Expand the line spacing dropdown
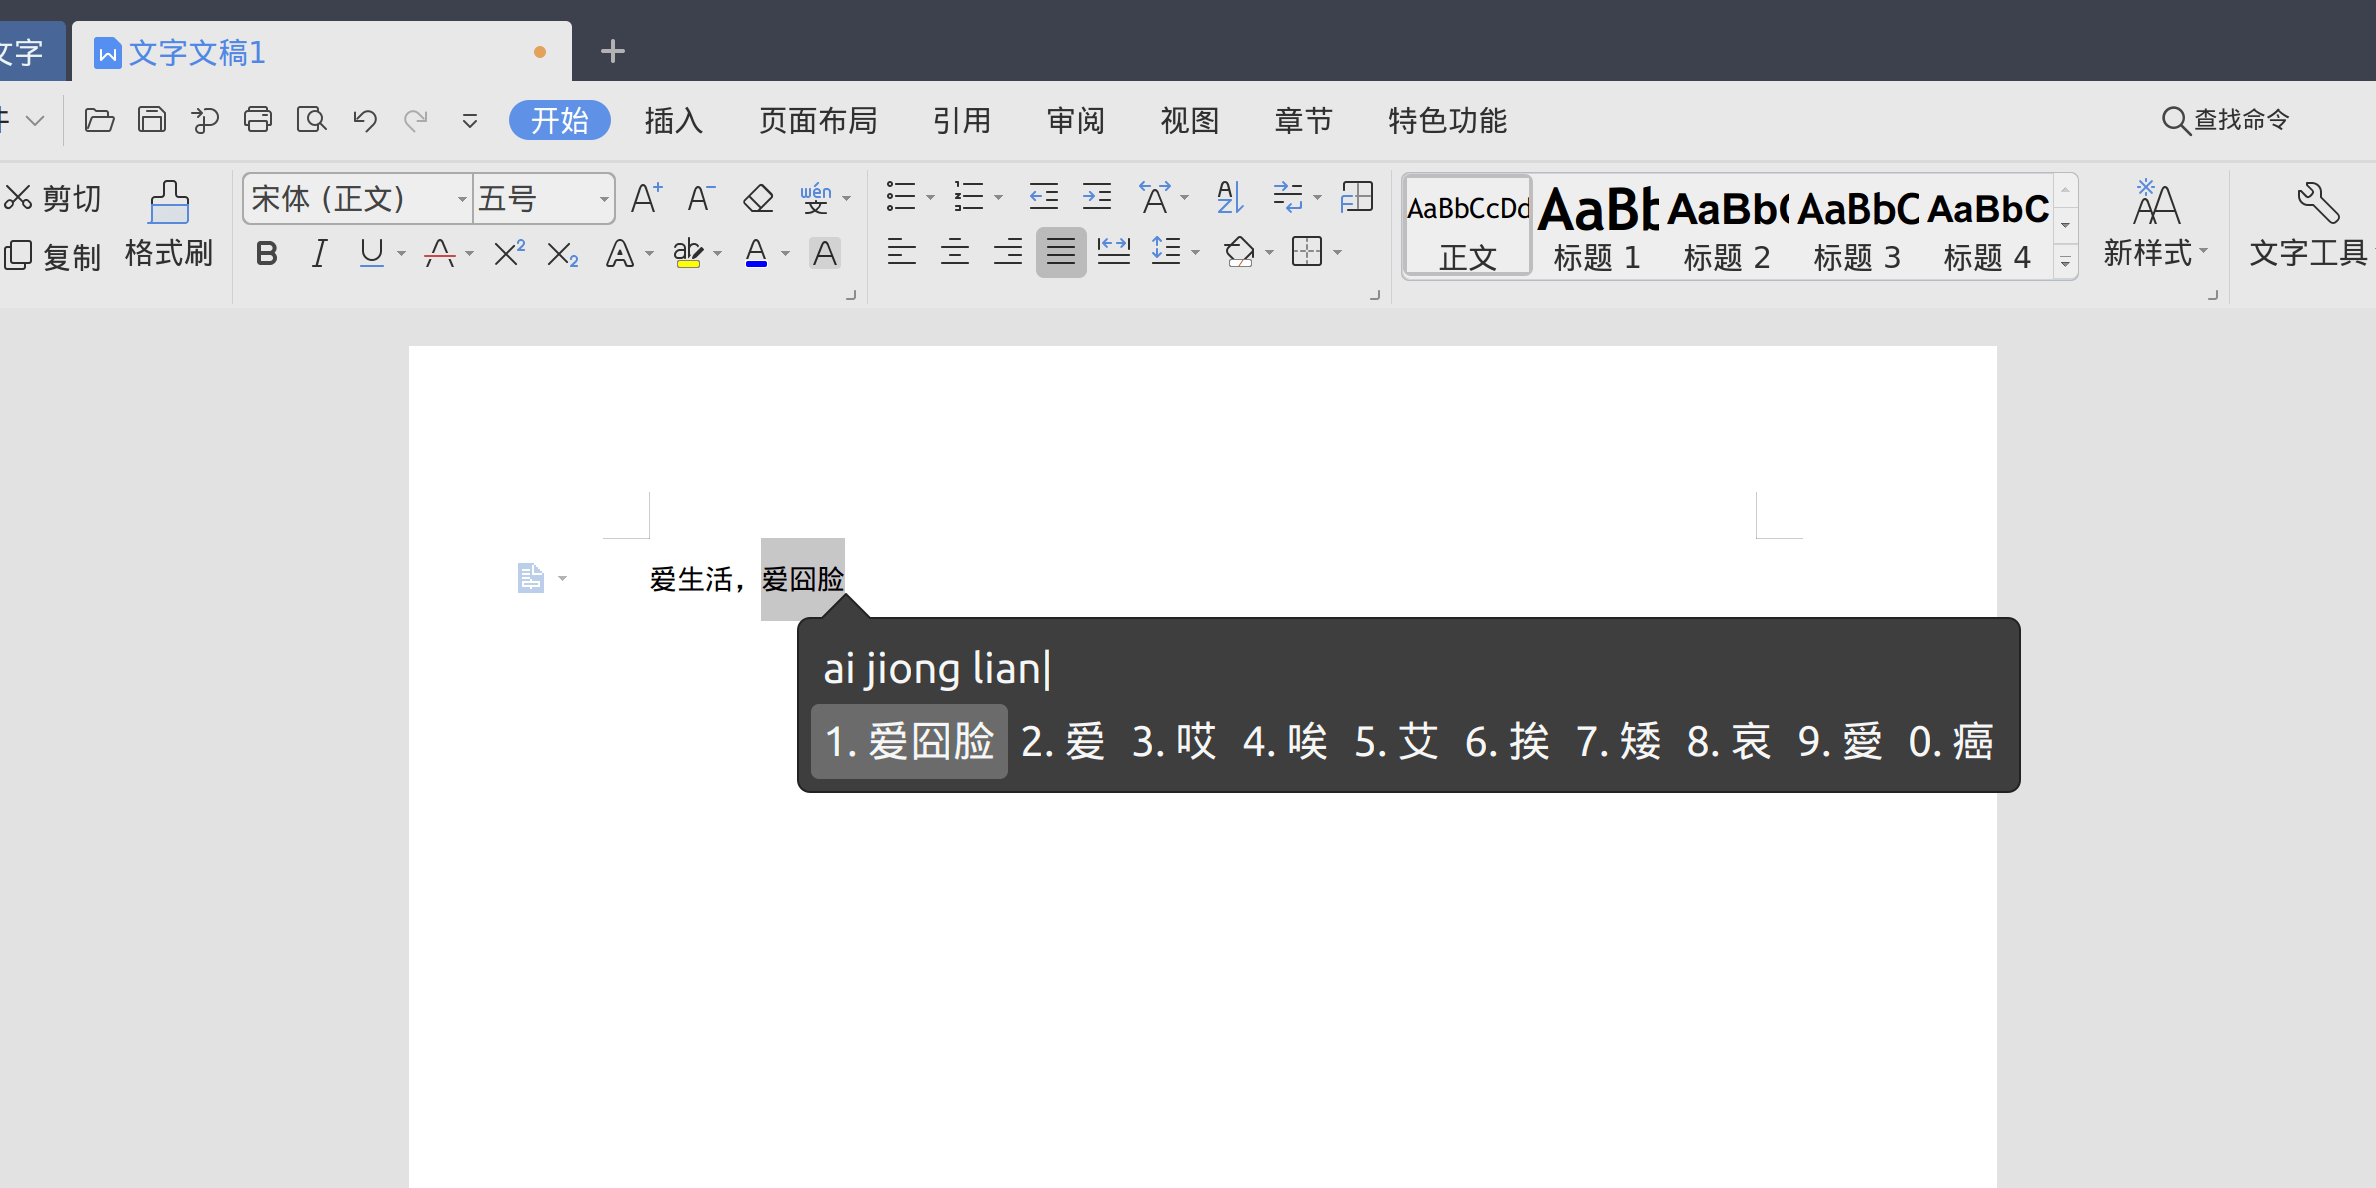Viewport: 2376px width, 1188px height. click(x=1194, y=252)
